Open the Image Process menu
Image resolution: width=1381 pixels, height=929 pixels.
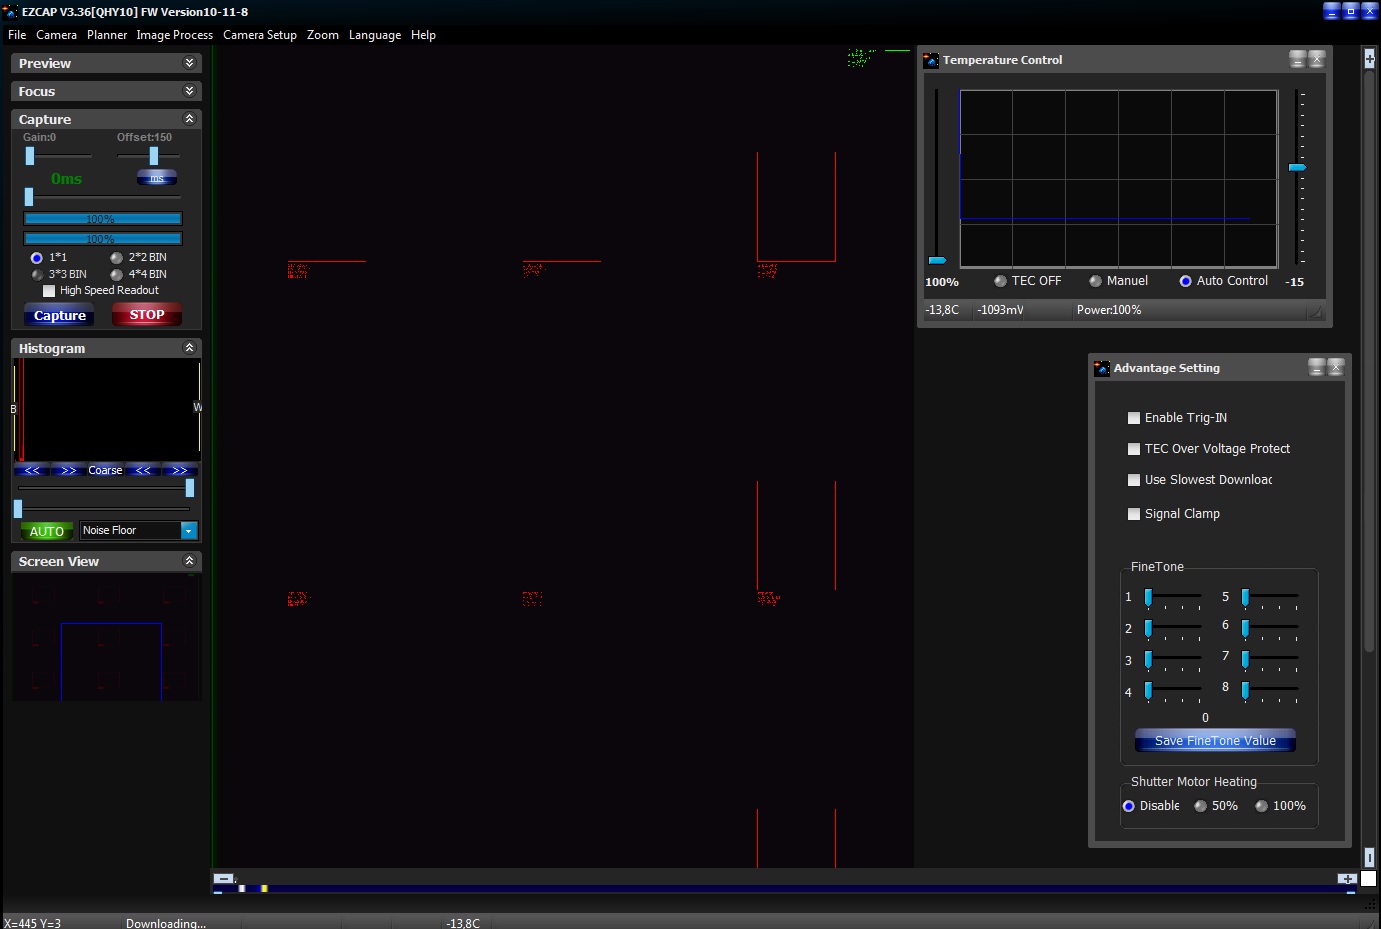(174, 35)
